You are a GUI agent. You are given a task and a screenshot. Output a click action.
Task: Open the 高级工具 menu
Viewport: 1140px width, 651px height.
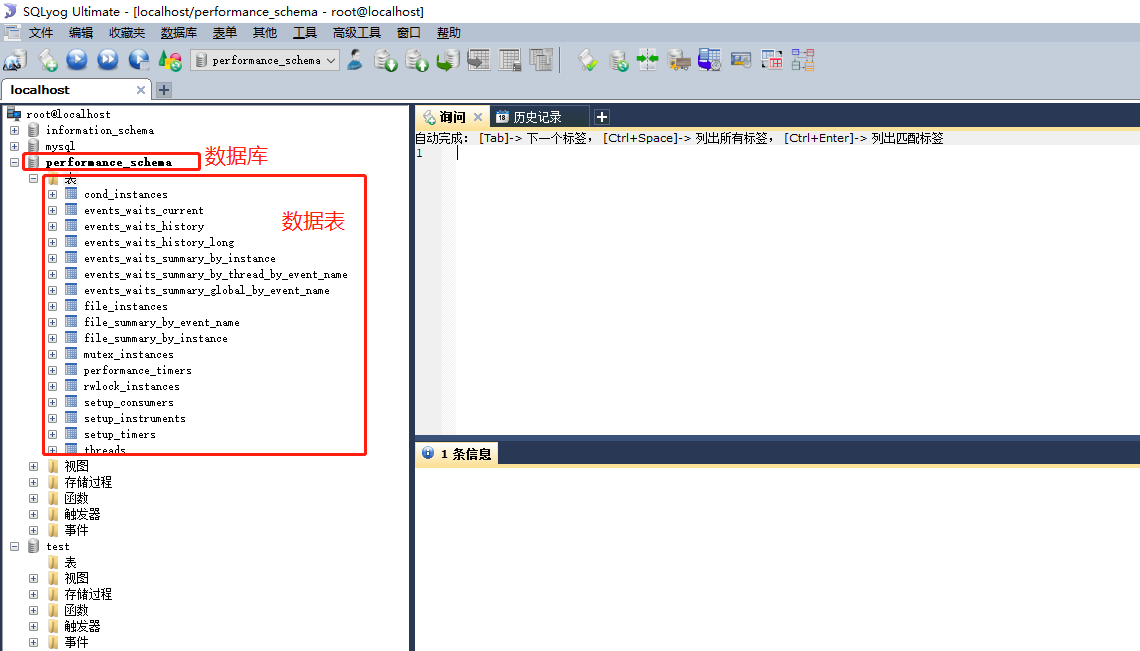(357, 33)
